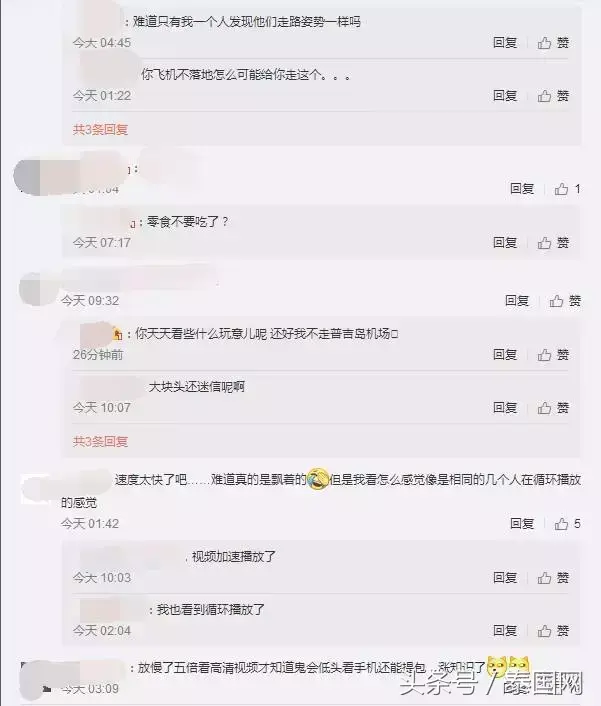
Task: Reply to the 01:22 airplane comment
Action: (505, 96)
